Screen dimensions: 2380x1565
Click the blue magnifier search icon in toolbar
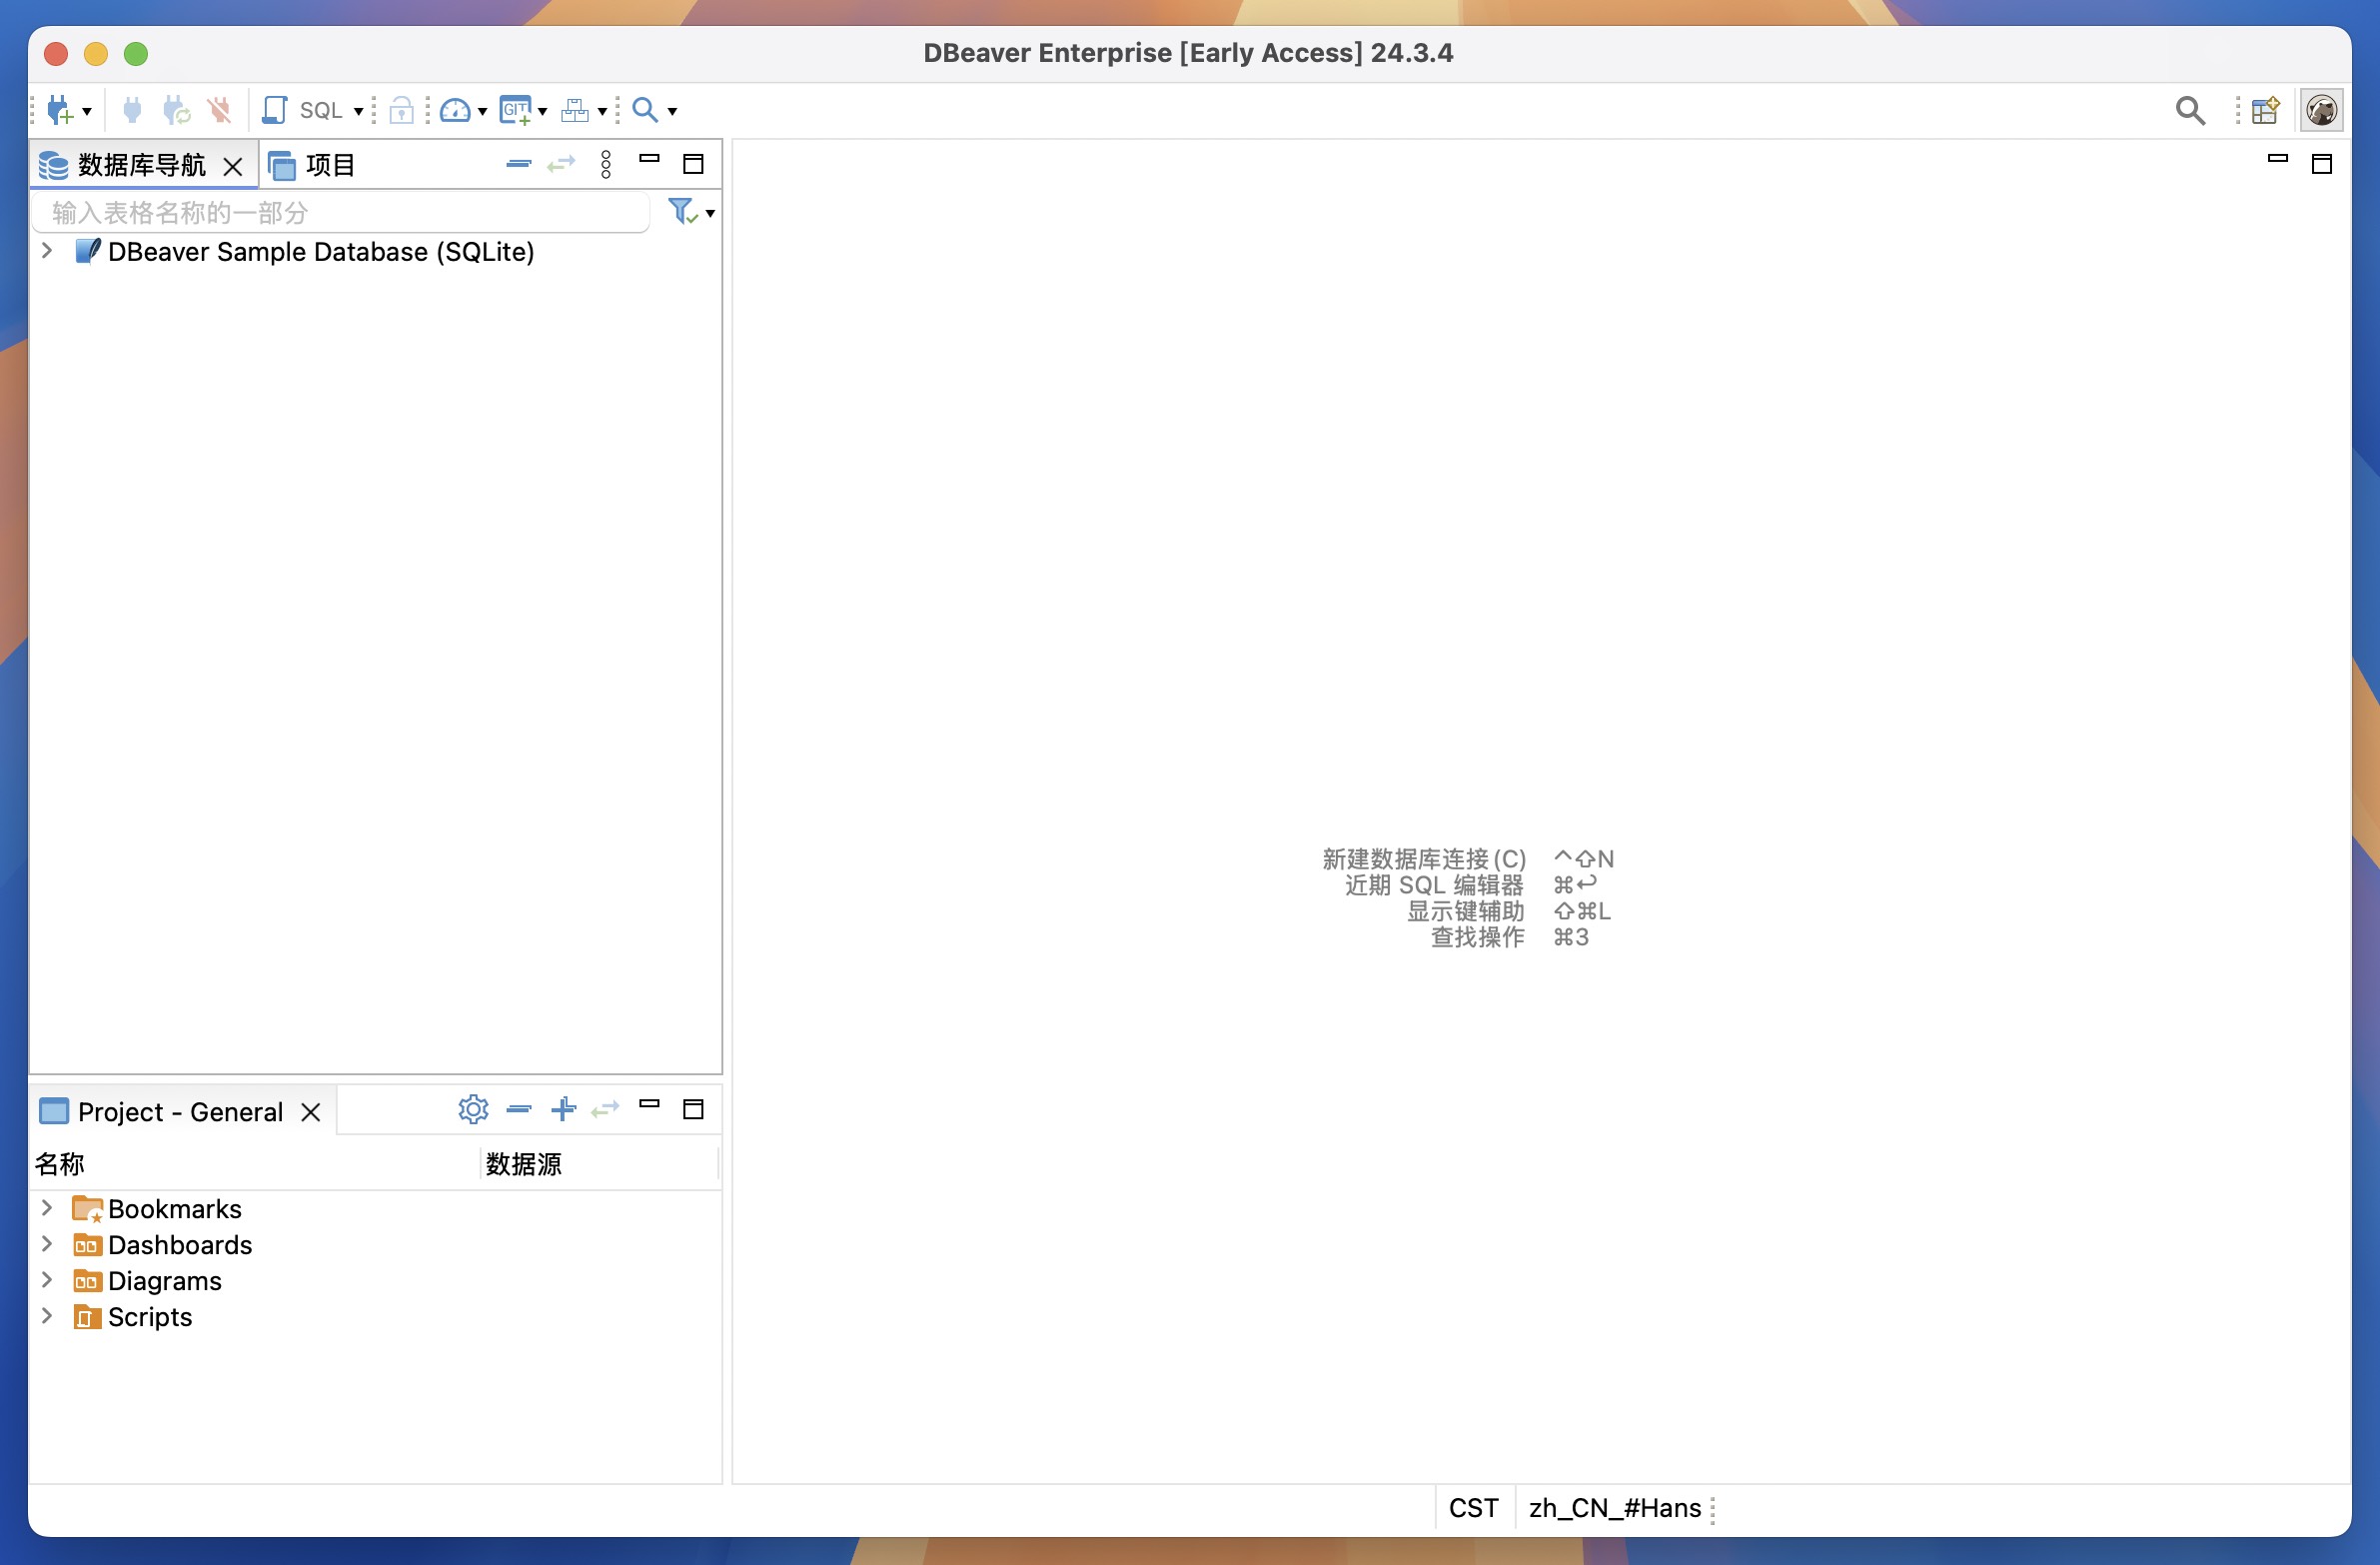pyautogui.click(x=646, y=110)
